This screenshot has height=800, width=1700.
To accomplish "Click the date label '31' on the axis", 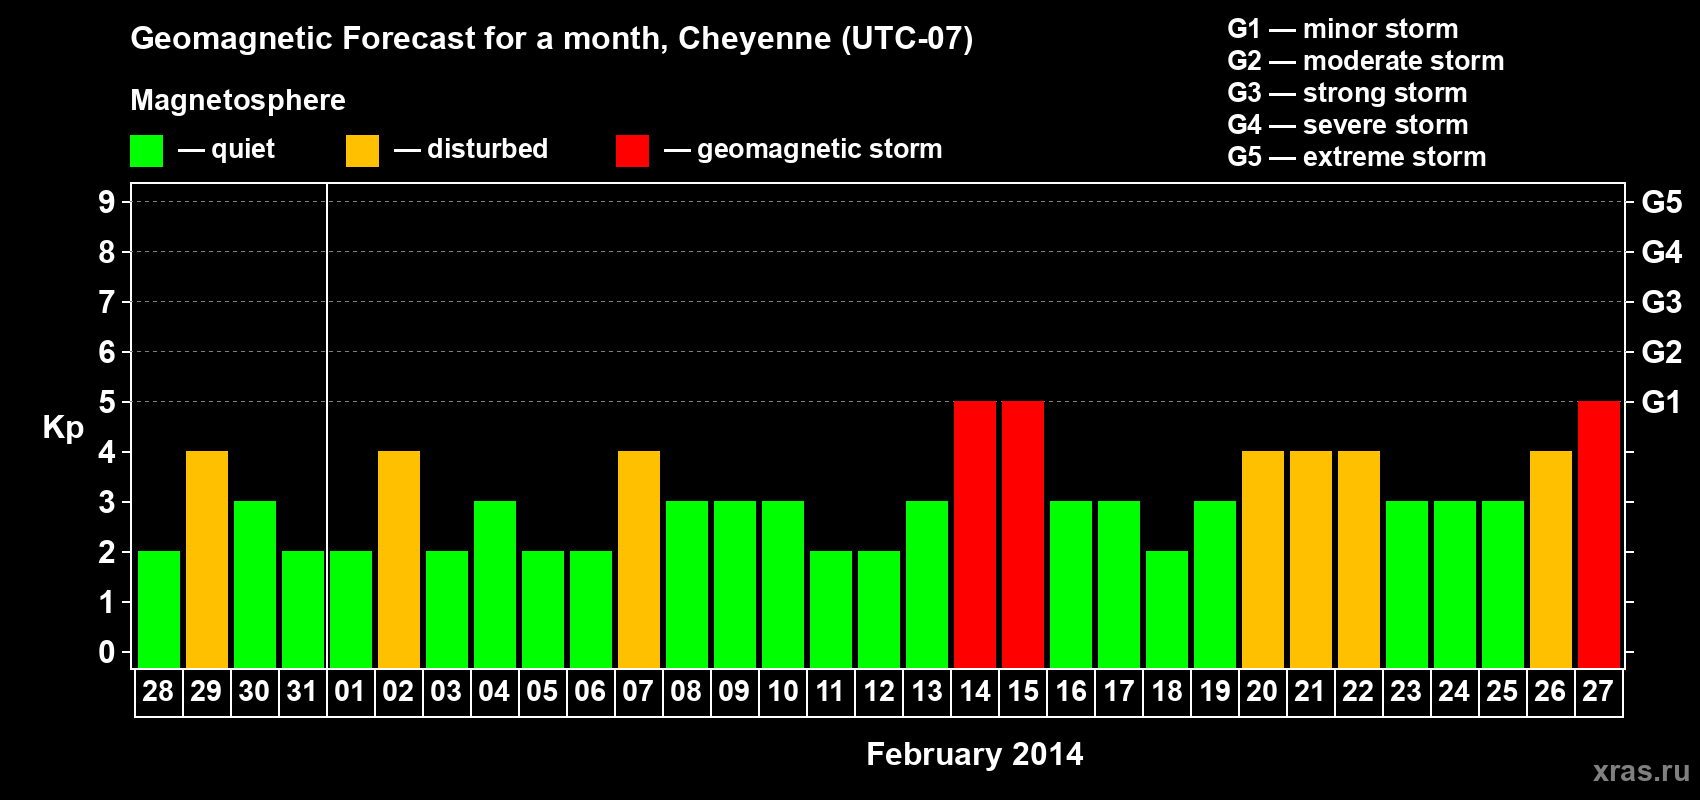I will 302,692.
